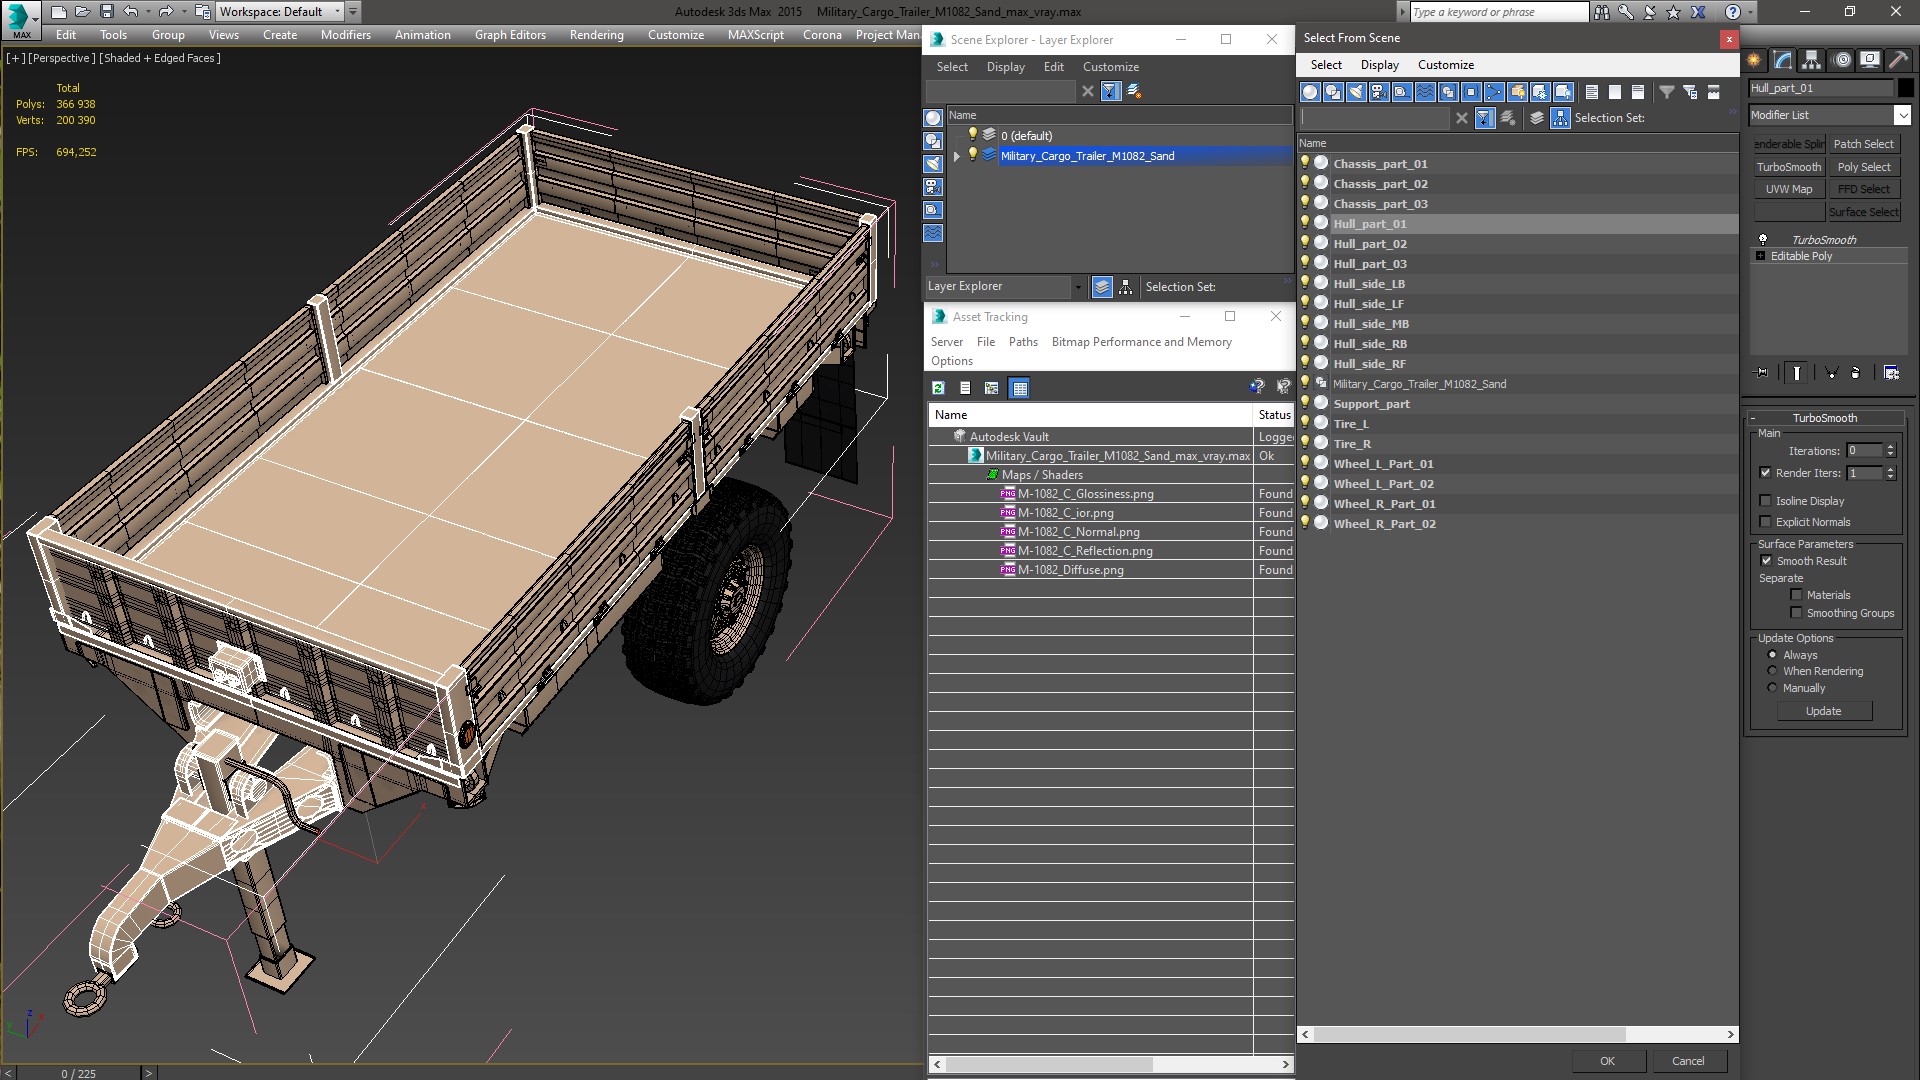Enable Separate by Smoothing Groups checkbox

(1796, 613)
